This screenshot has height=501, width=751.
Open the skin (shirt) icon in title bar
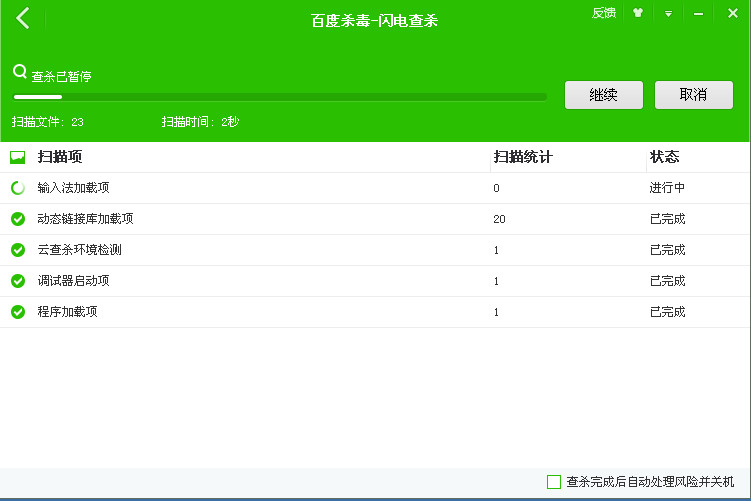(x=637, y=13)
